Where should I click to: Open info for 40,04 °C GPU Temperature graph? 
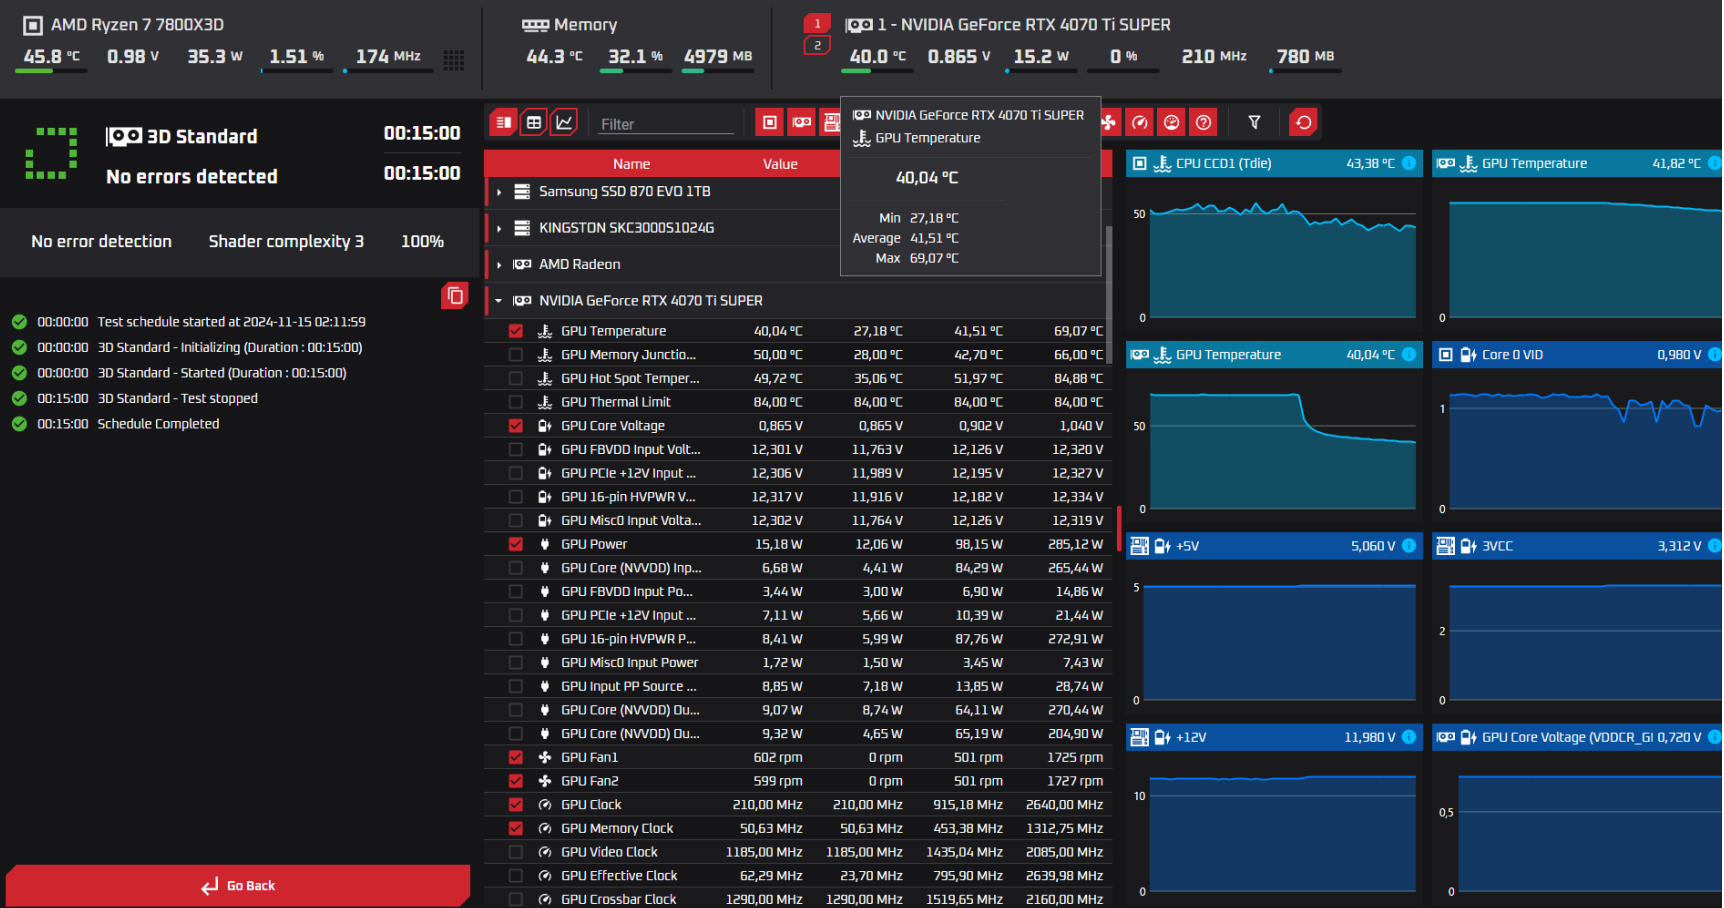(x=1409, y=354)
